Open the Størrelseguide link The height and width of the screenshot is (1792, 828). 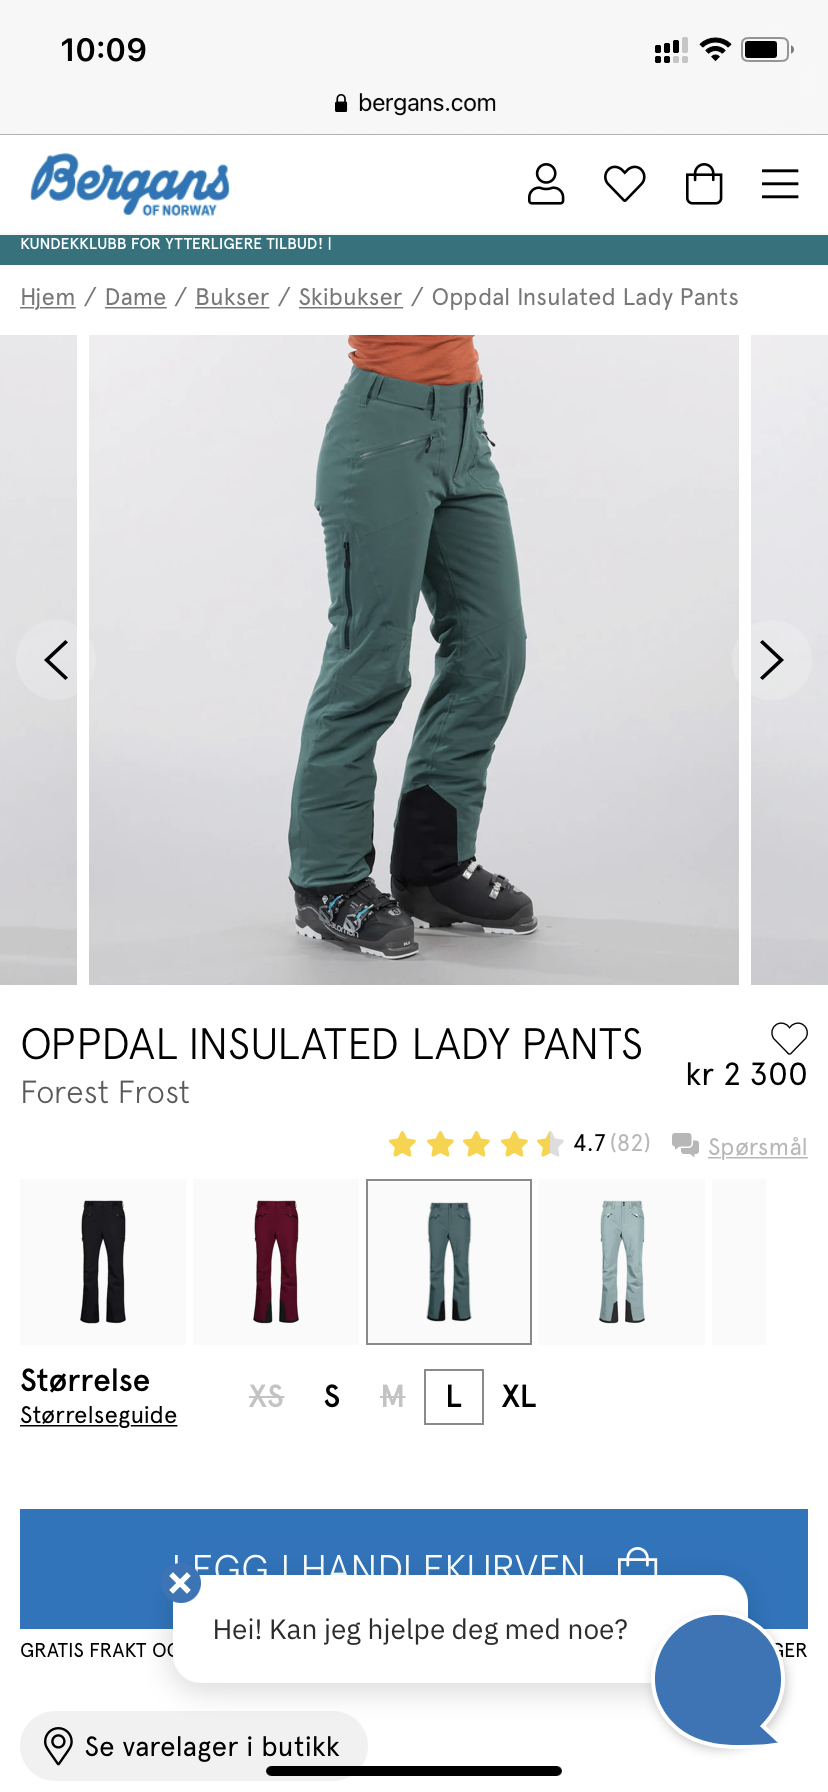(99, 1415)
